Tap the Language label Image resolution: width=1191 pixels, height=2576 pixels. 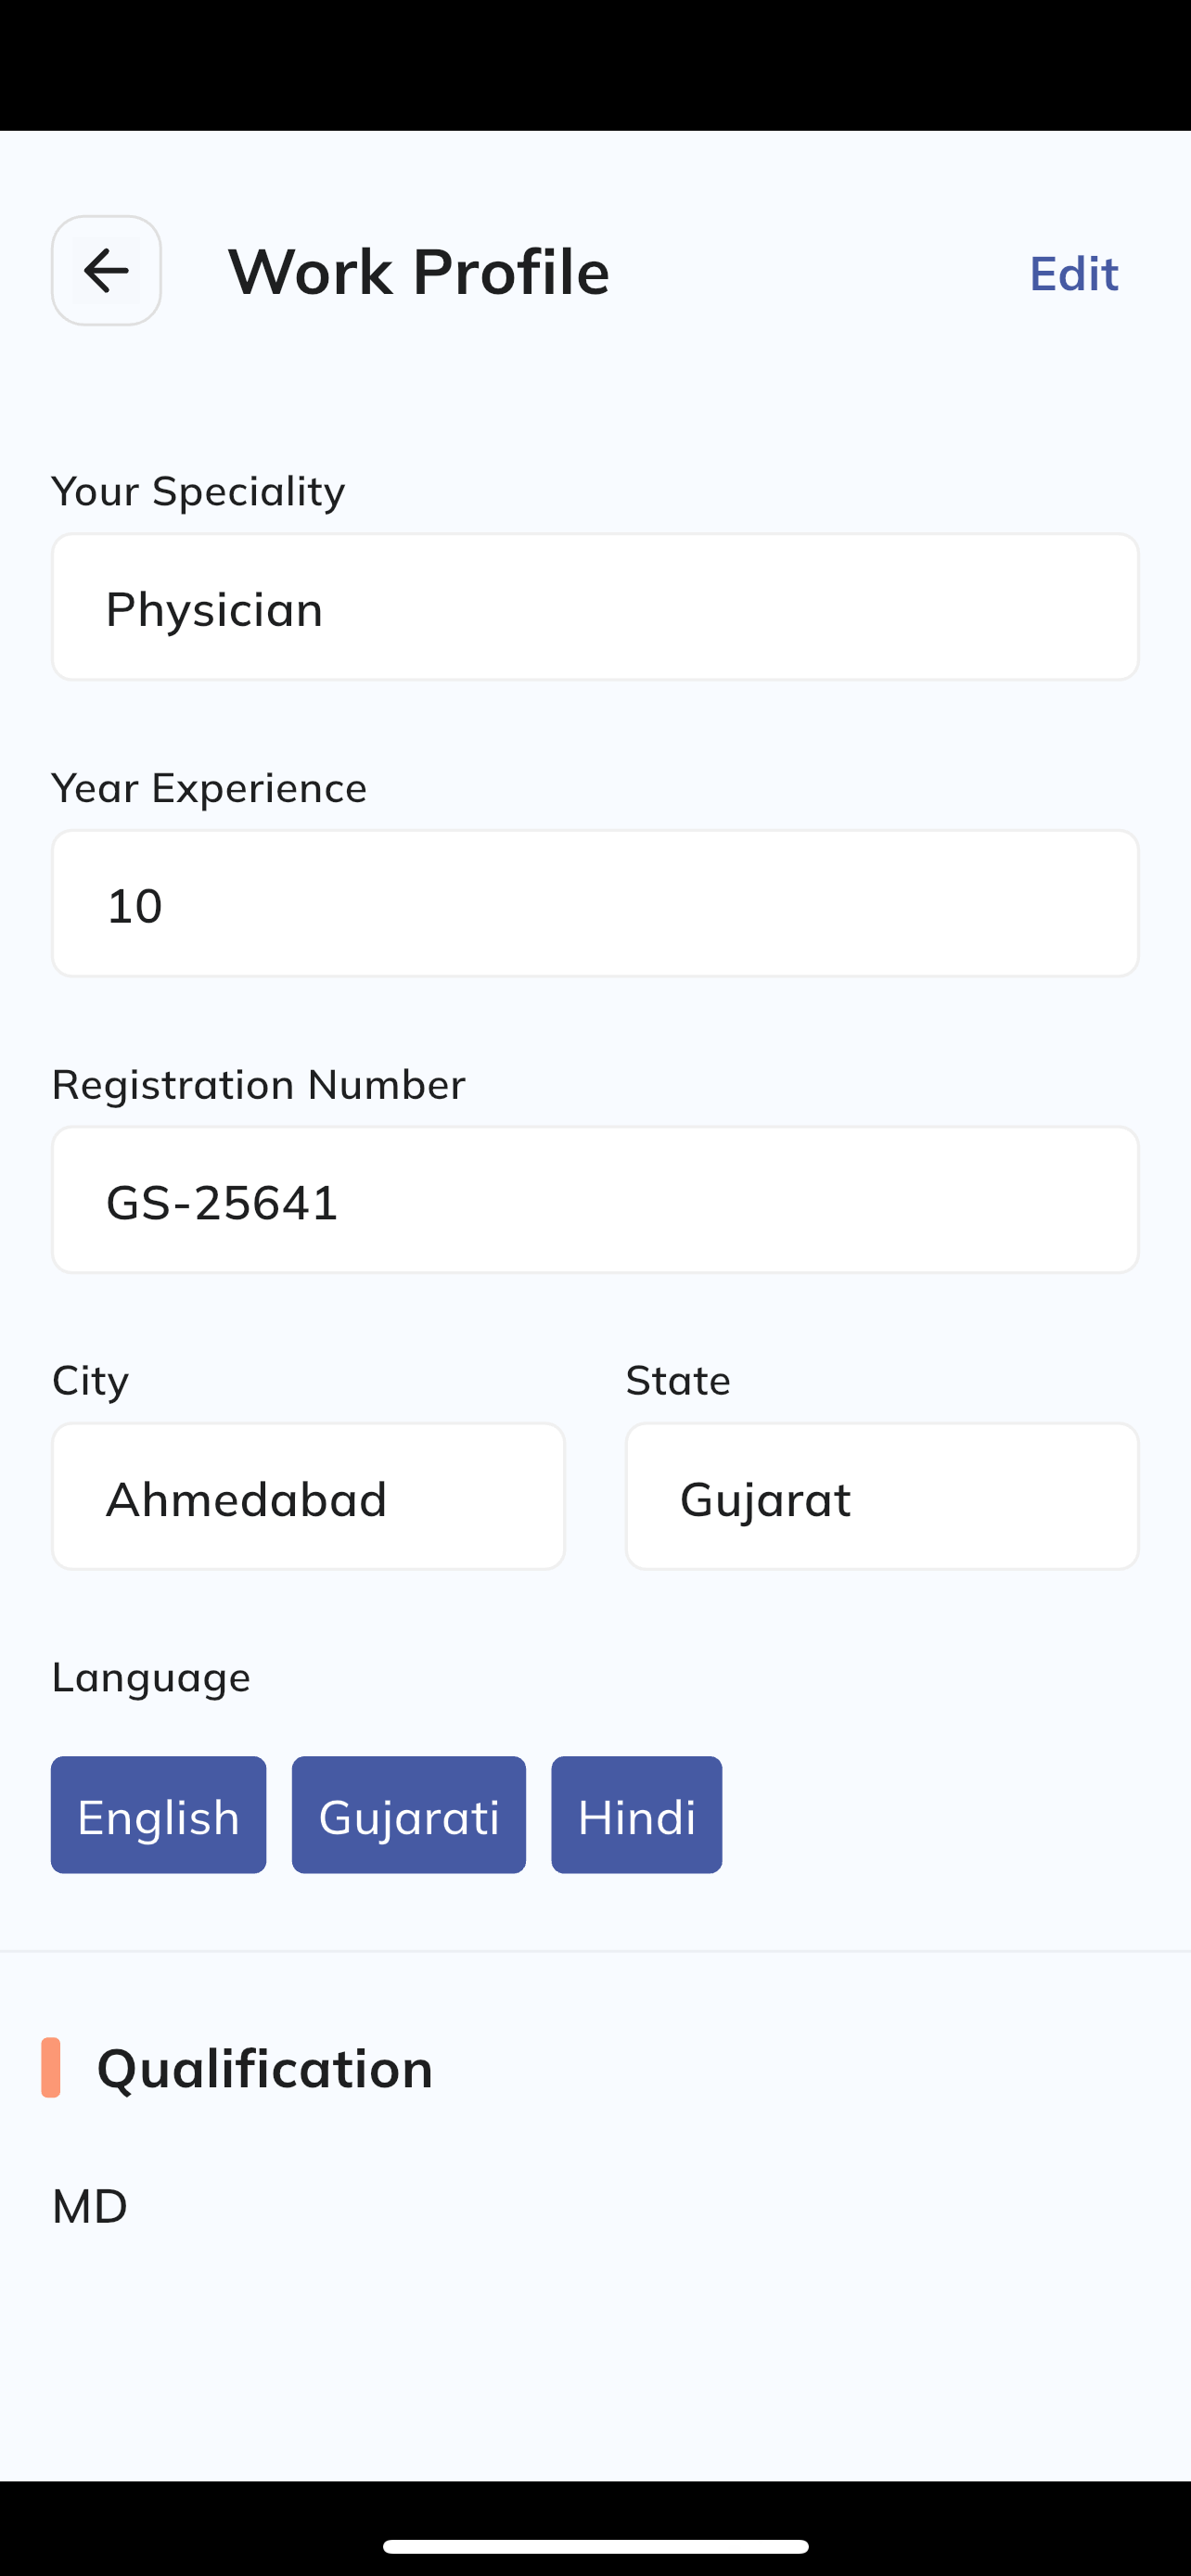tap(151, 1678)
